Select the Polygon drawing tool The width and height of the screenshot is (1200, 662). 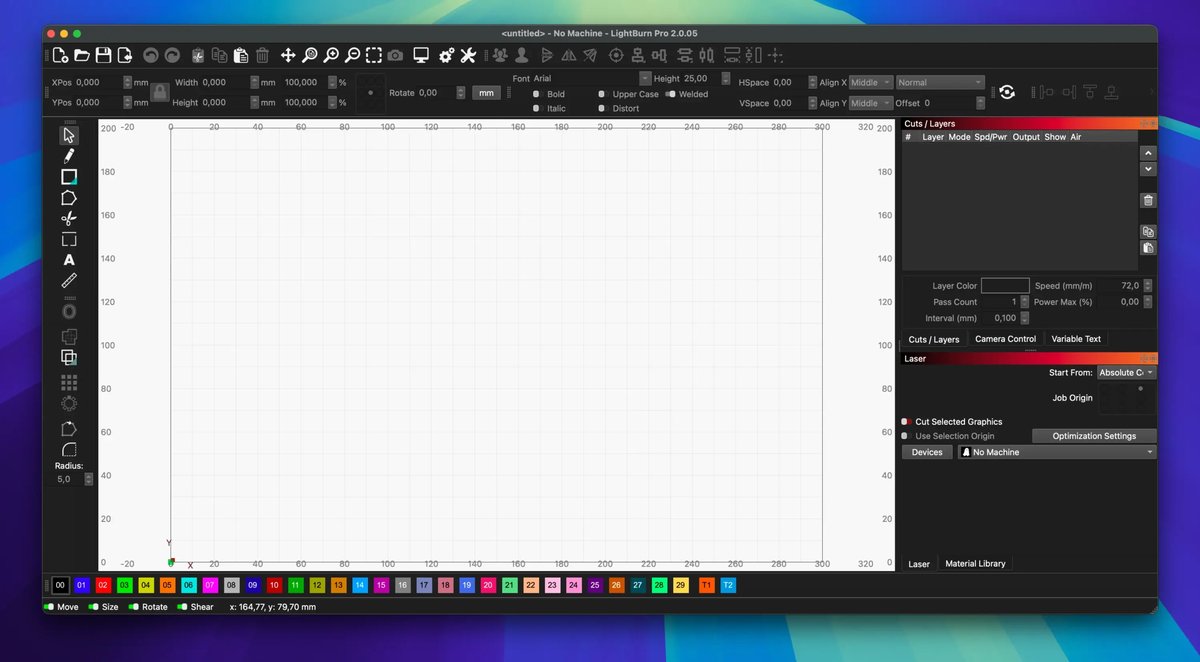pos(69,197)
